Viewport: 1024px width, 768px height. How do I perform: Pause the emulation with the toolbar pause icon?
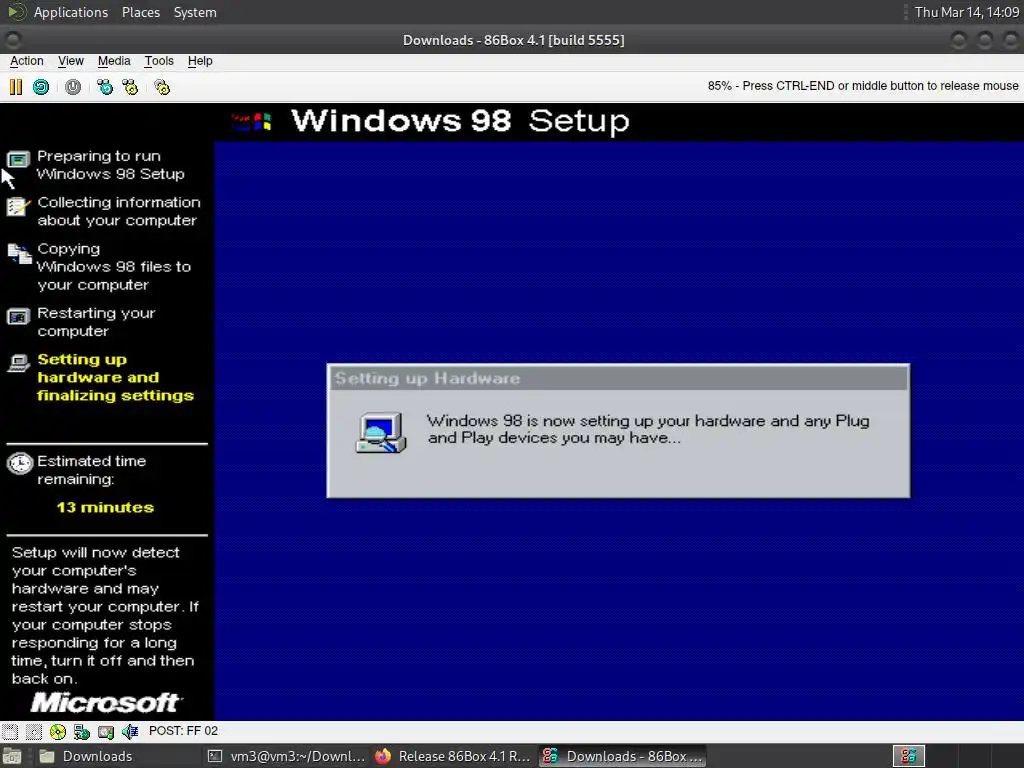pos(16,87)
